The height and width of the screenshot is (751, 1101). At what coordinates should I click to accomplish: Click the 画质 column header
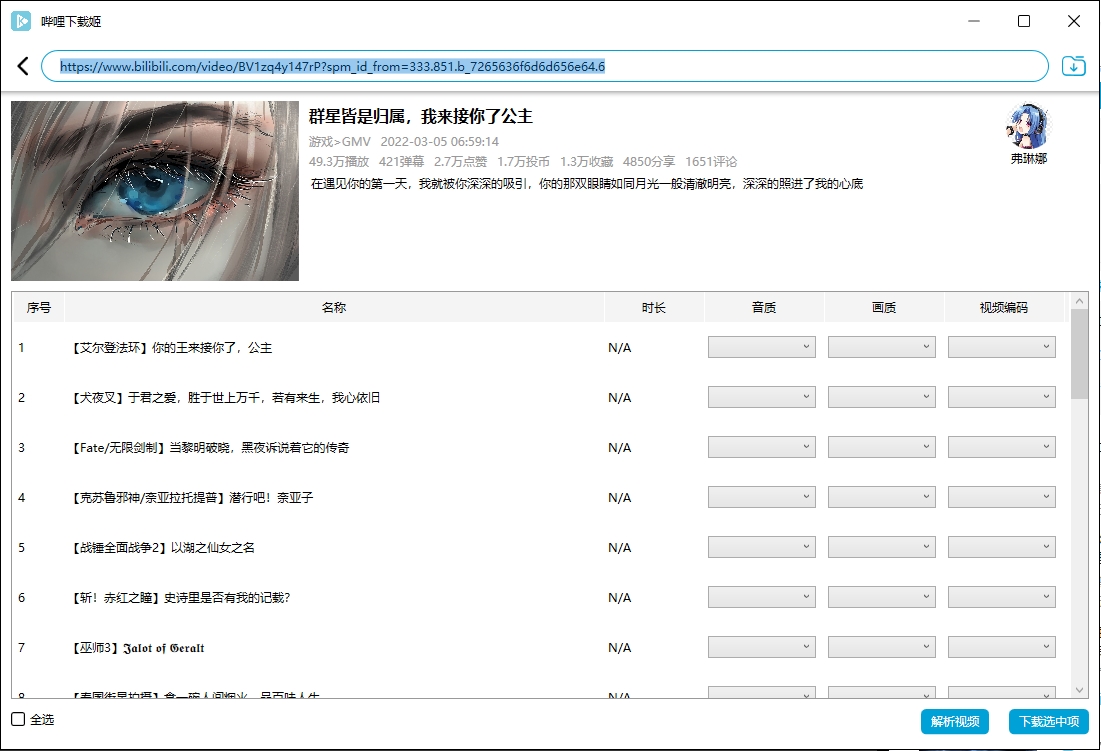[x=884, y=307]
